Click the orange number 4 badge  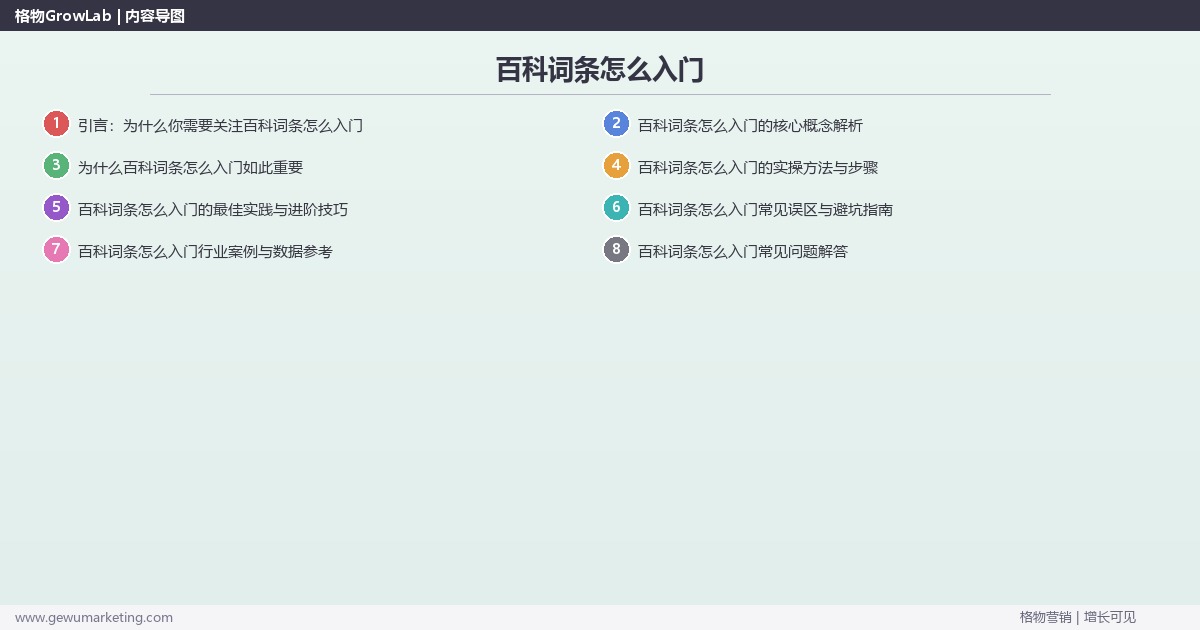[616, 166]
